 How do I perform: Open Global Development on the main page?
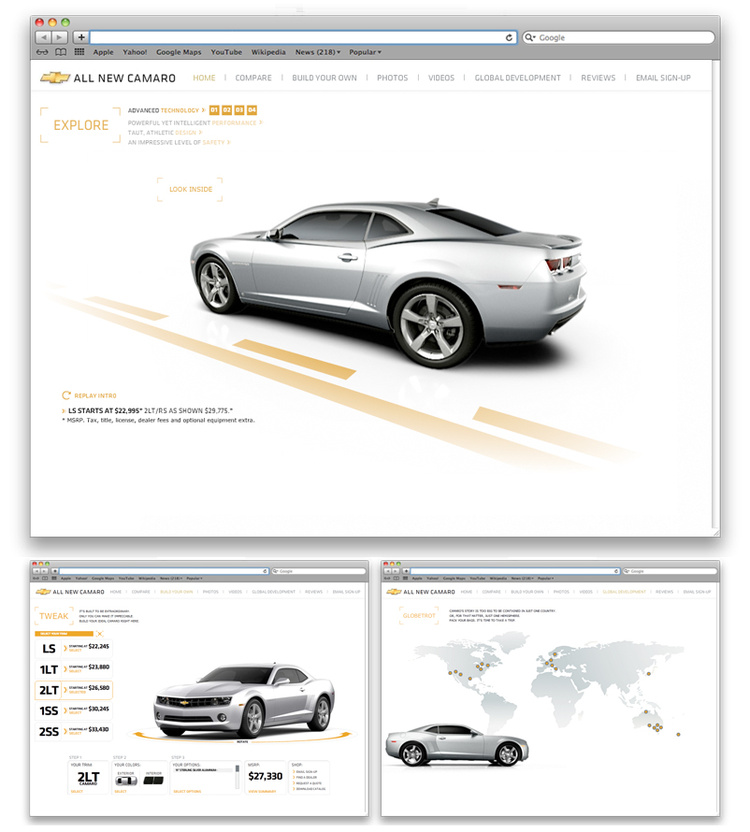tap(518, 78)
